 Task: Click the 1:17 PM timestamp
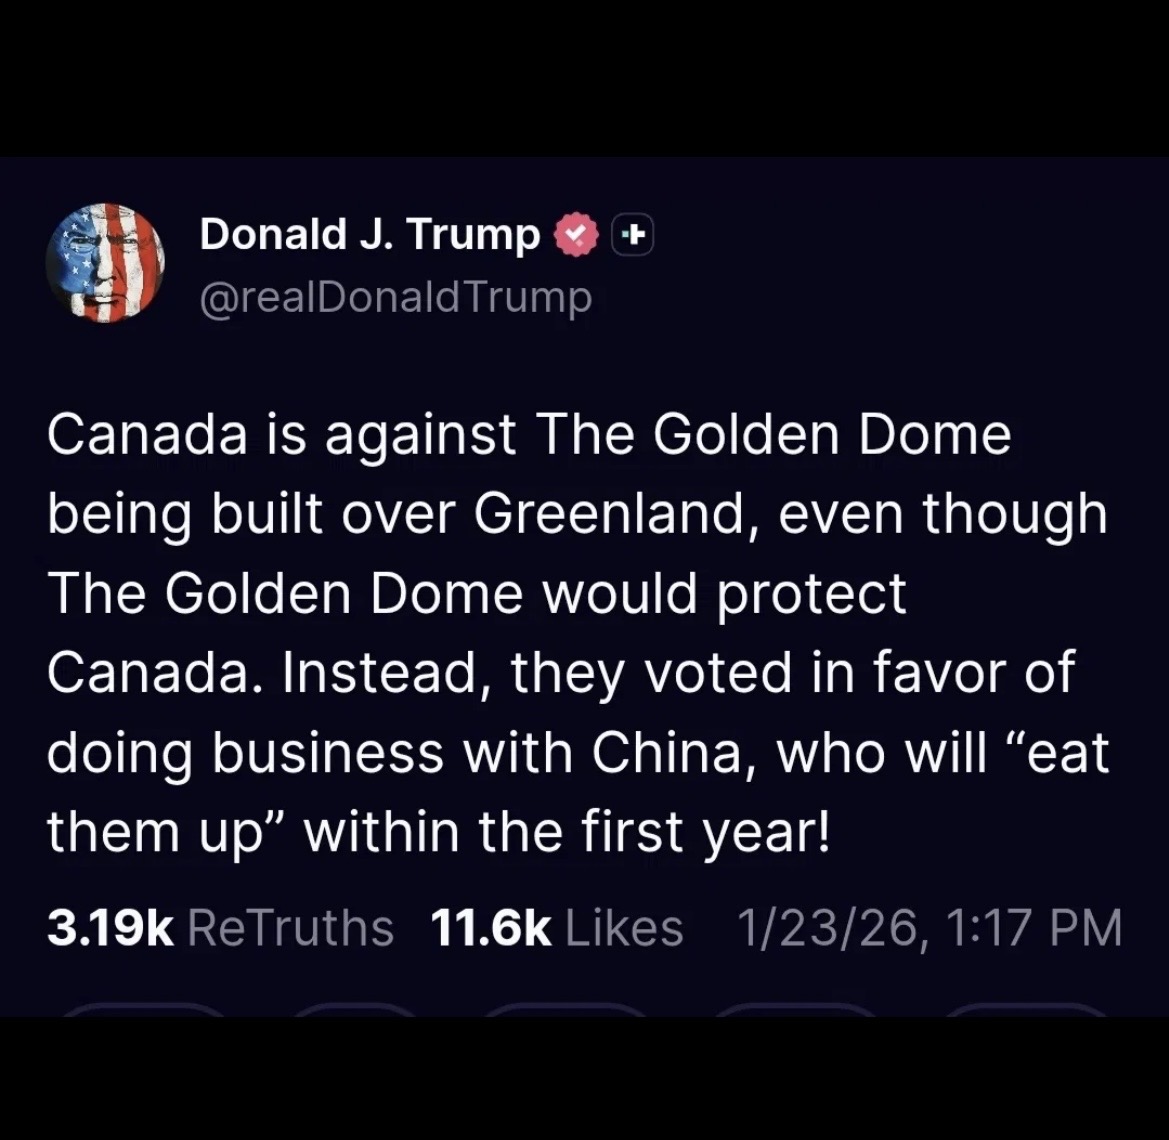coord(1032,927)
